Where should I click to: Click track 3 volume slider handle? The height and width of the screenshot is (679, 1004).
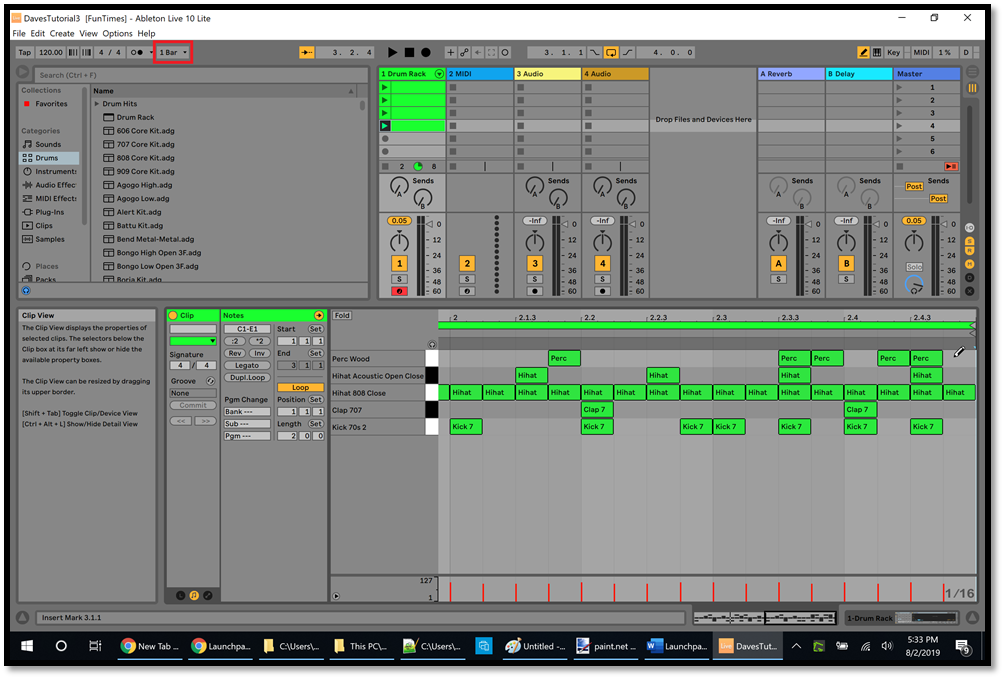coord(565,224)
